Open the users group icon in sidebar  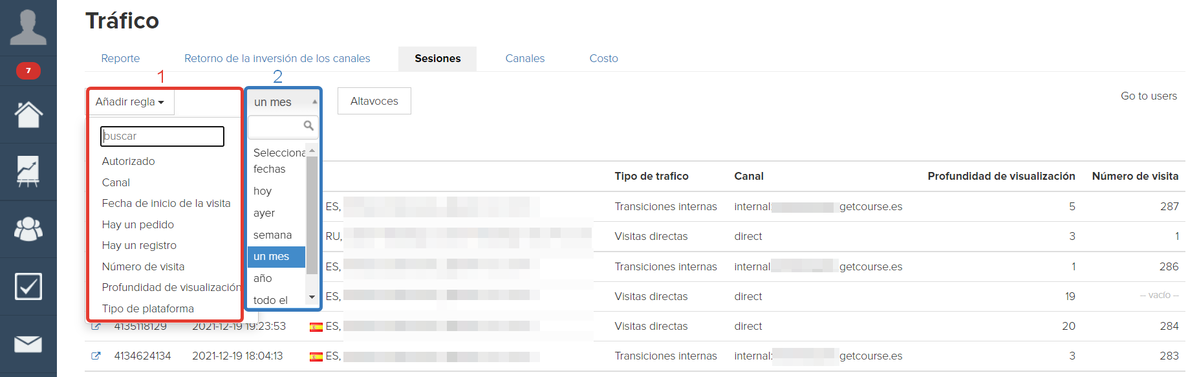tap(28, 228)
